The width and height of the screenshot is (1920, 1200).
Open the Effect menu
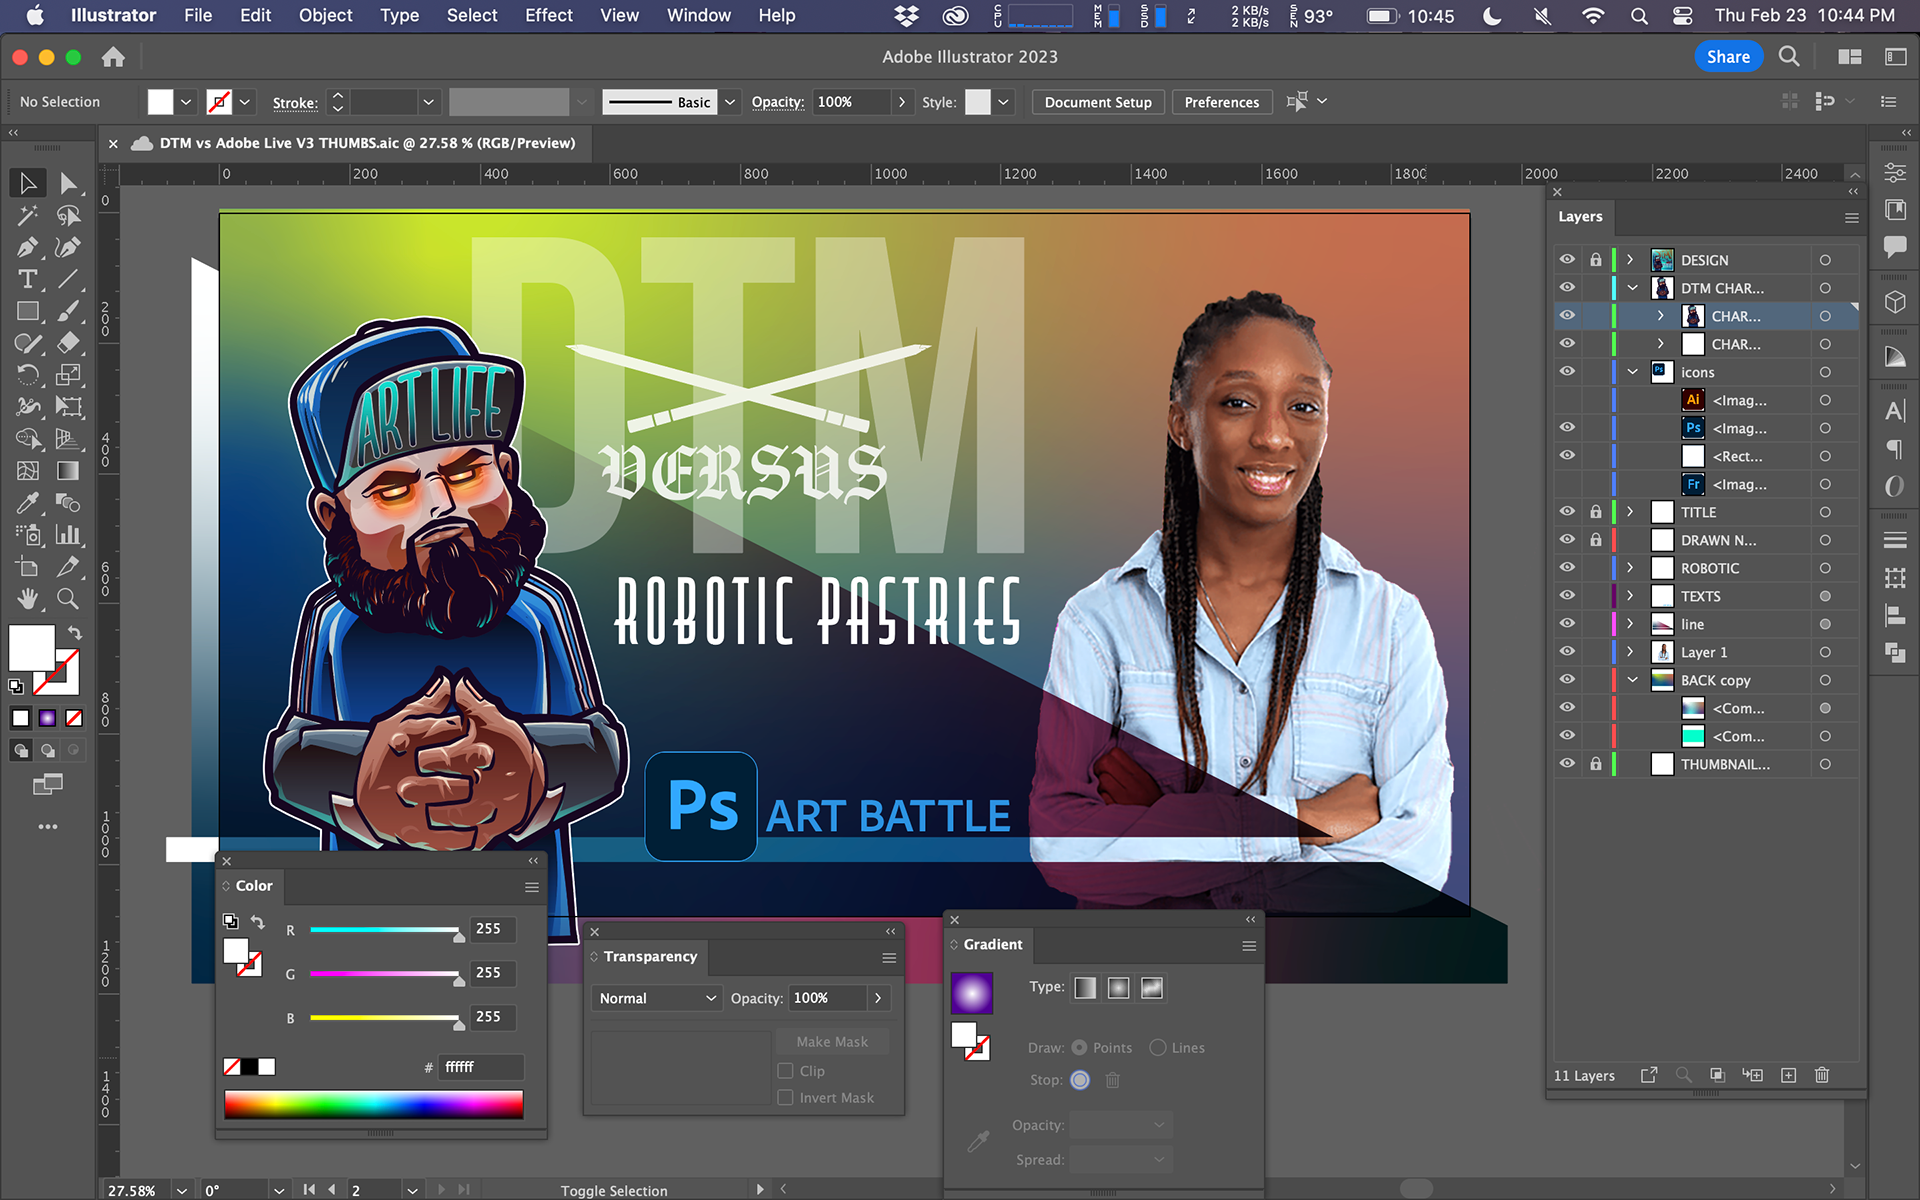(x=549, y=15)
